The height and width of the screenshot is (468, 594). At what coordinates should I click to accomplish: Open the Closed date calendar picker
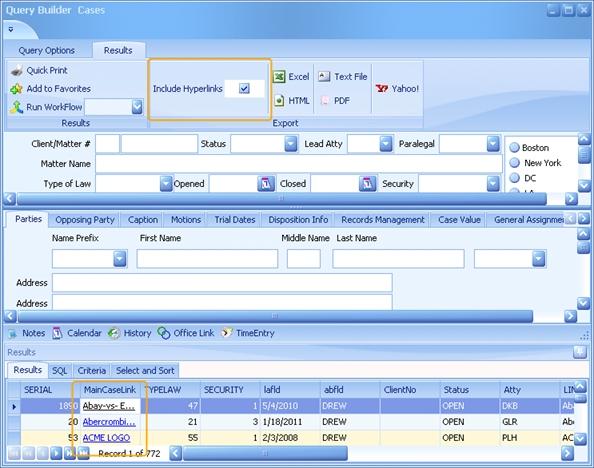coord(367,184)
